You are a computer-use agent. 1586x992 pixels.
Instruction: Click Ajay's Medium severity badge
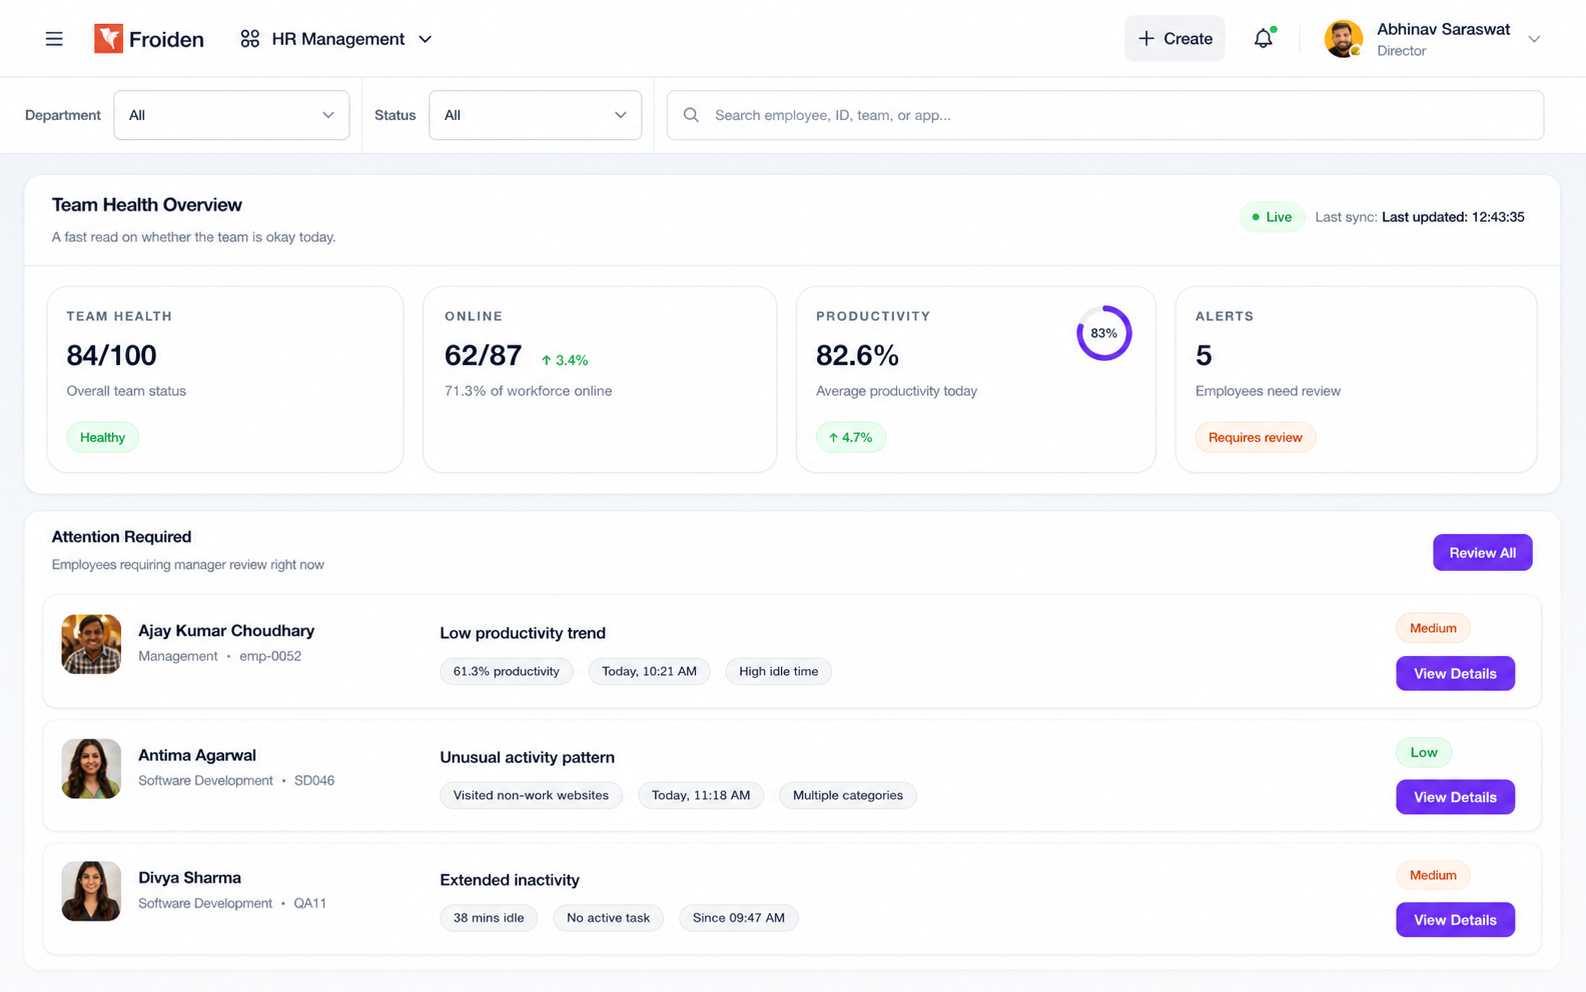(1432, 628)
